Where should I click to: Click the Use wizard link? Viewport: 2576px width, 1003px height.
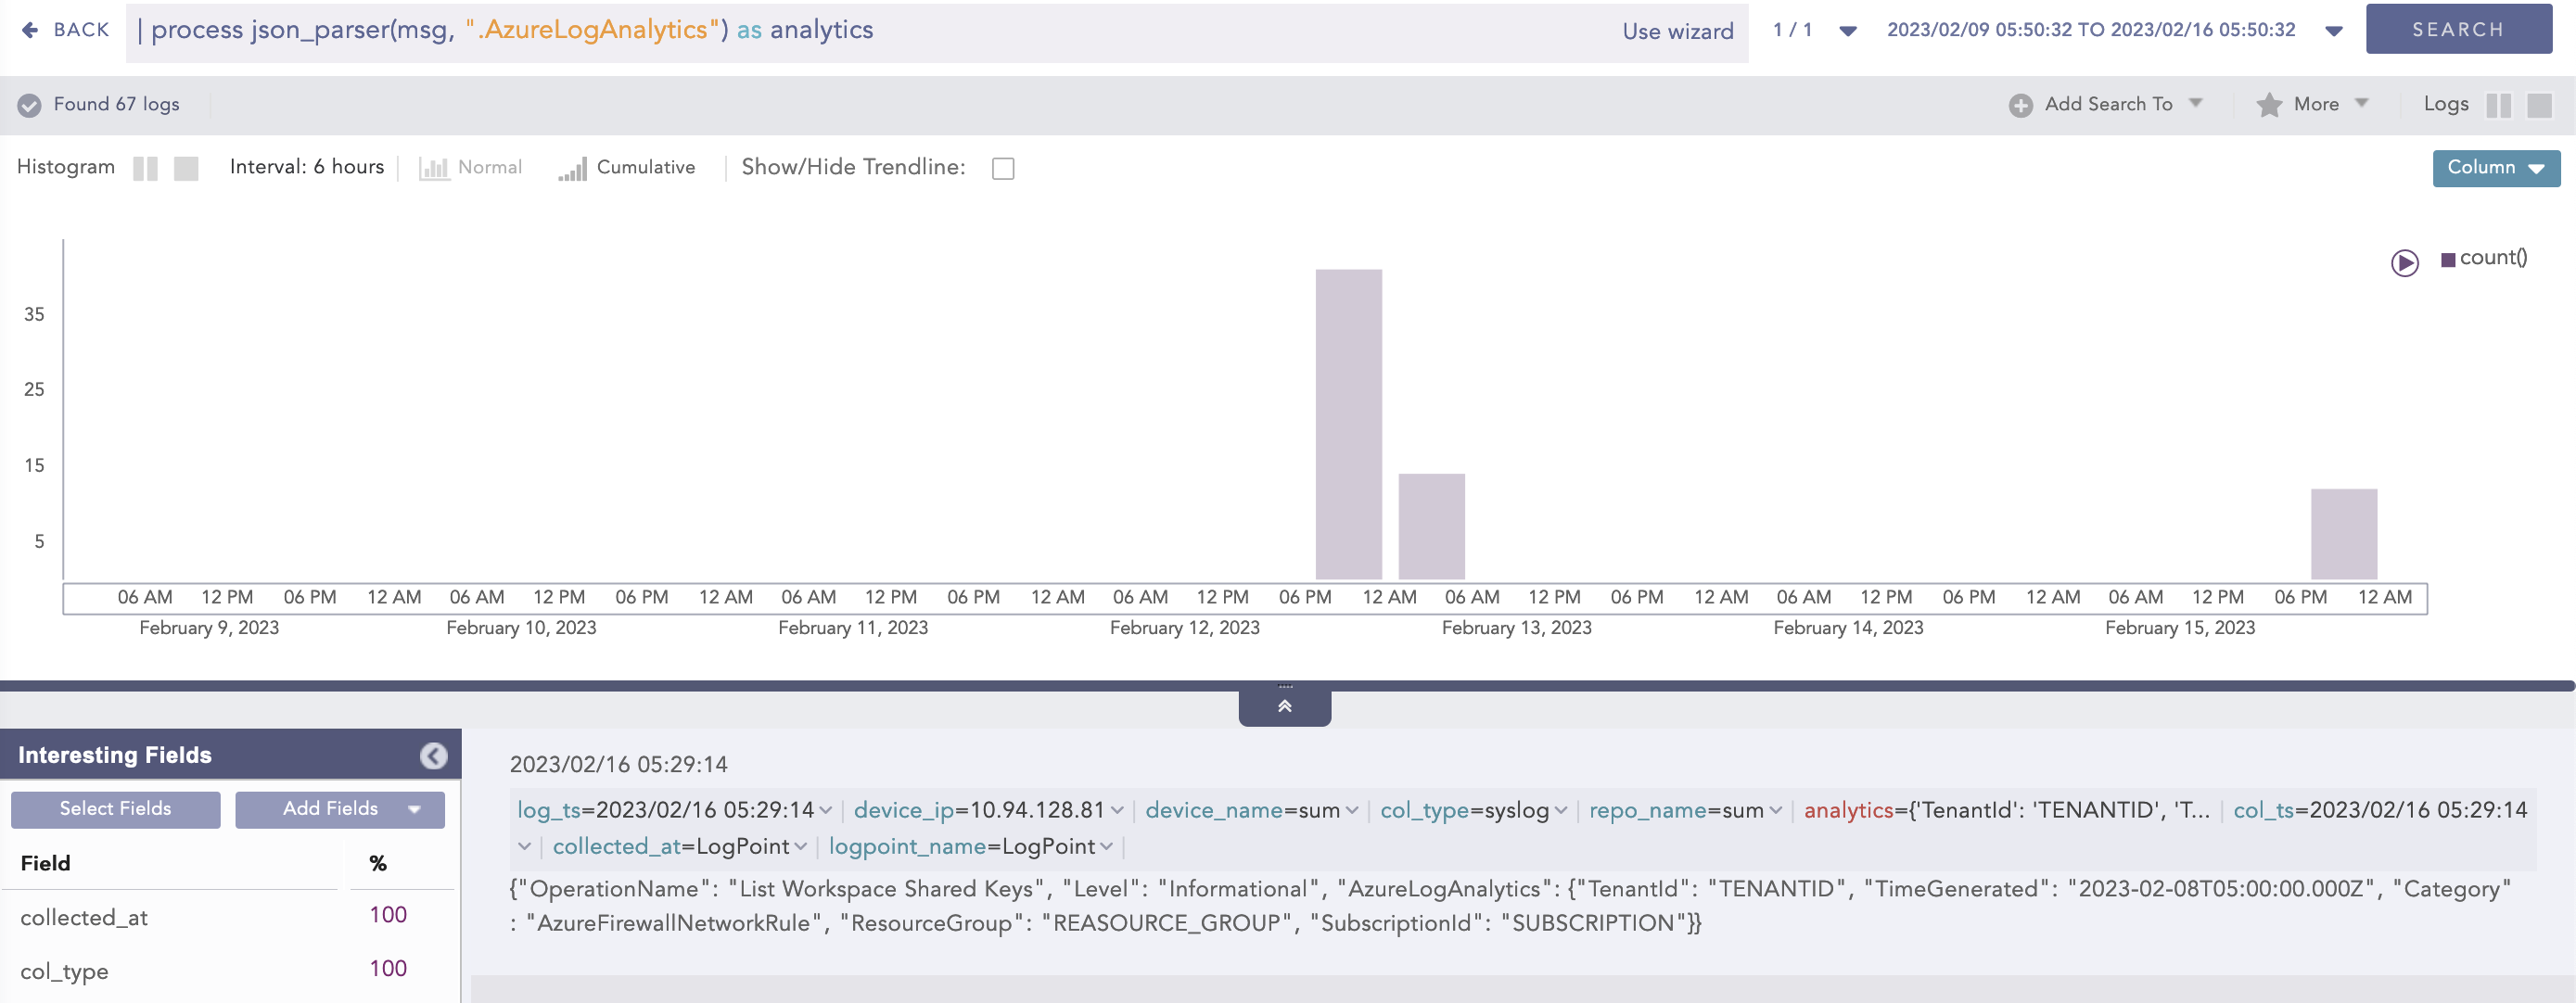(x=1678, y=30)
